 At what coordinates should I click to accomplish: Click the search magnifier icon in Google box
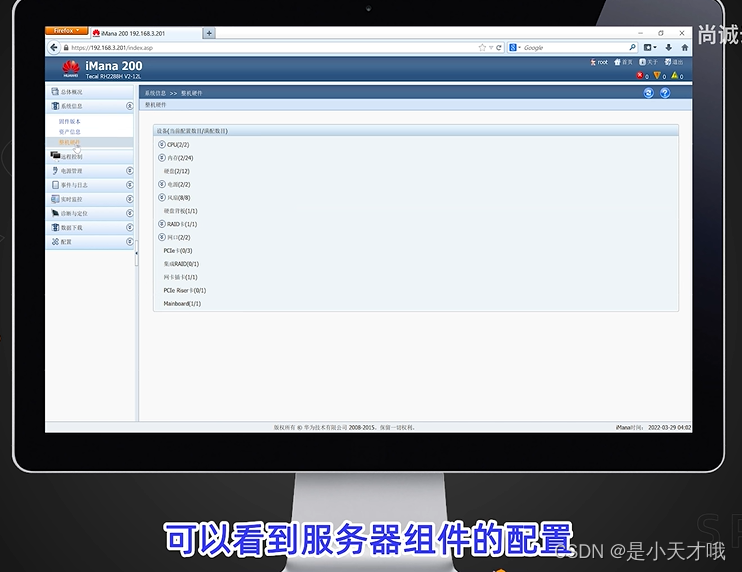click(x=632, y=47)
